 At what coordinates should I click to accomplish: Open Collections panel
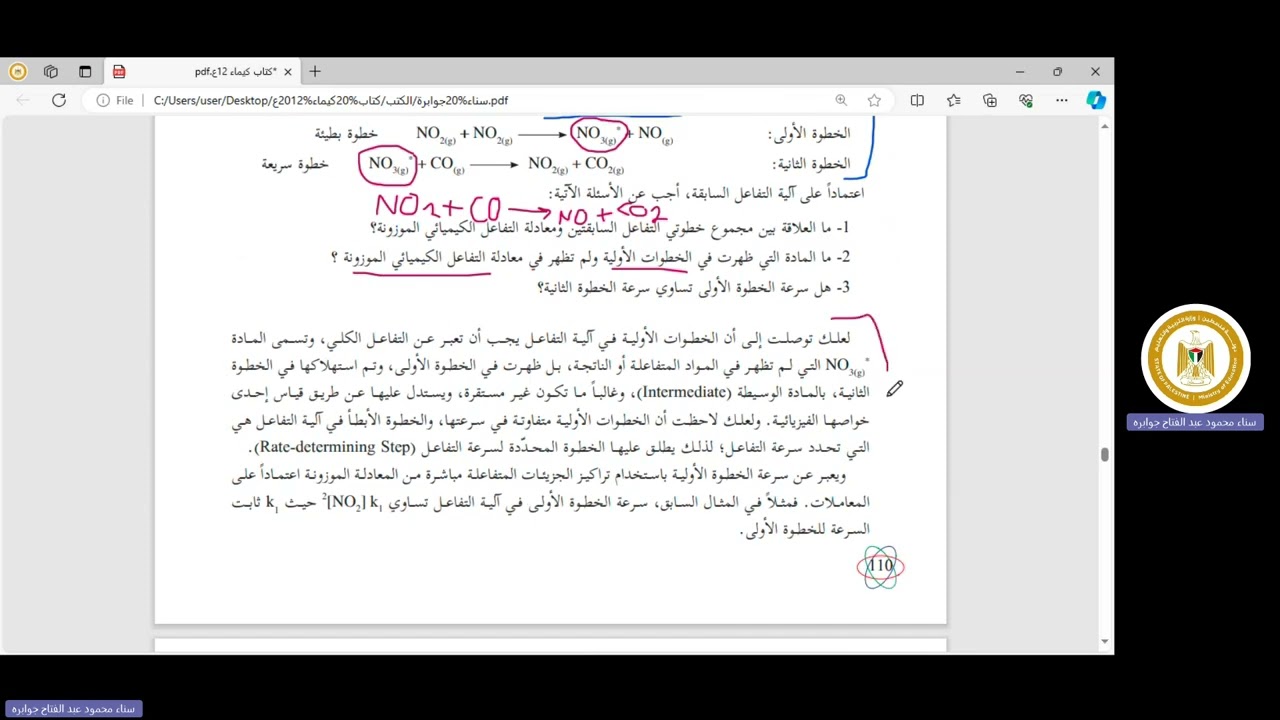(990, 100)
